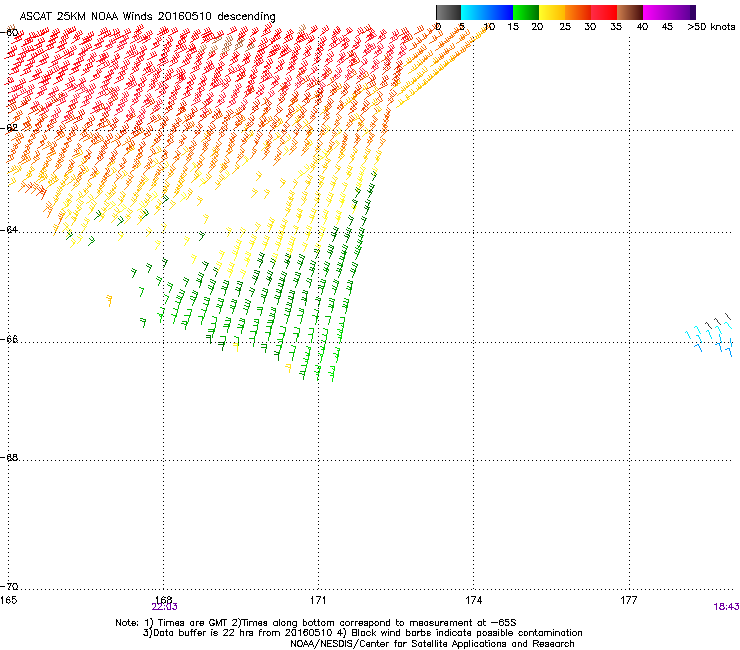Click the '>50 knots' legend label
This screenshot has width=740, height=650.
[x=711, y=27]
